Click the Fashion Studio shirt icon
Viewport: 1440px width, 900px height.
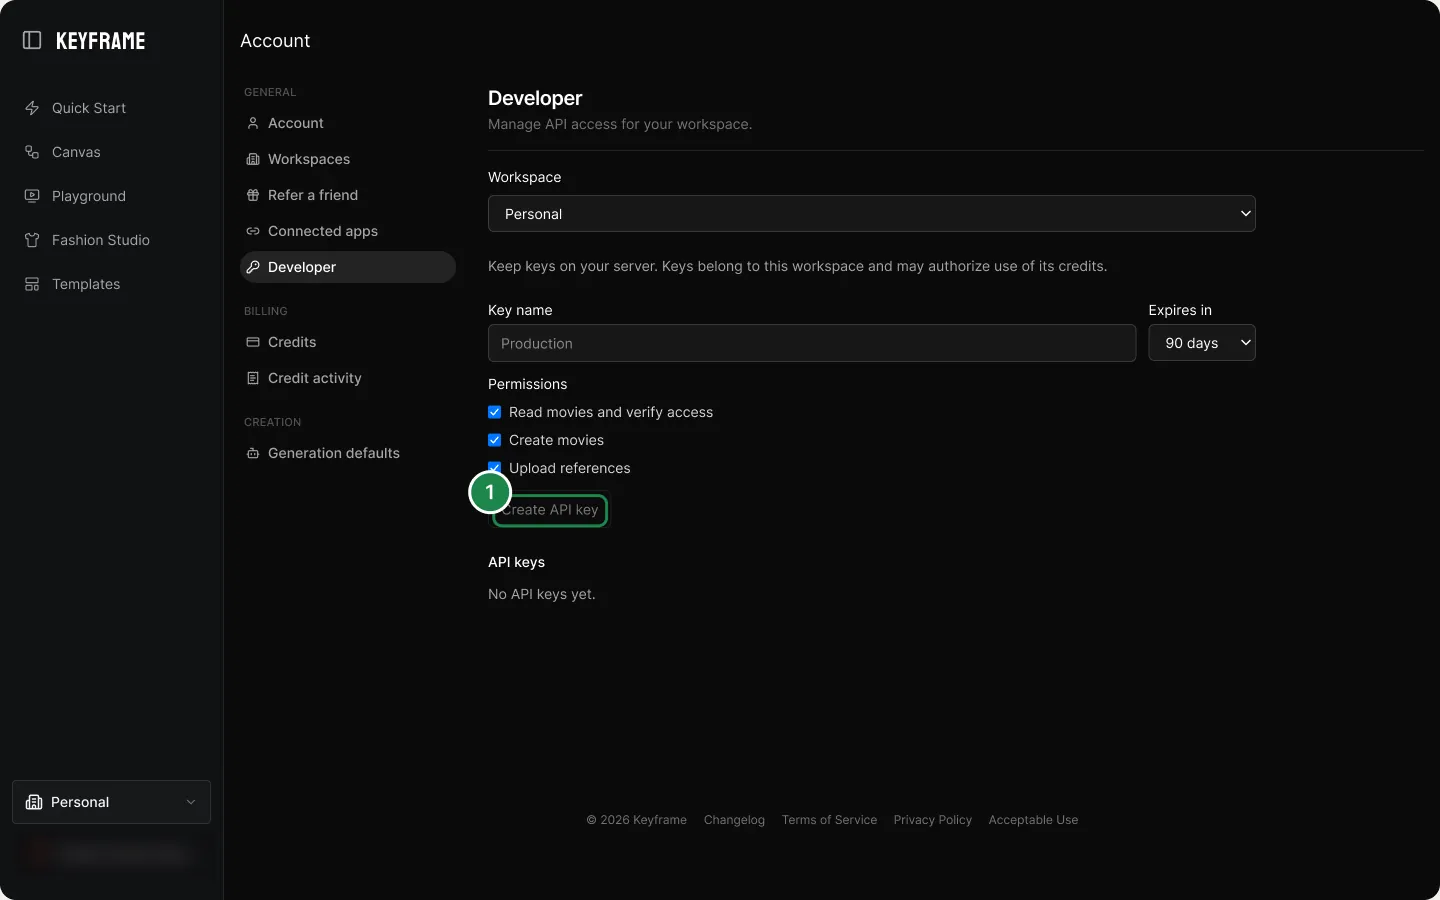tap(32, 240)
